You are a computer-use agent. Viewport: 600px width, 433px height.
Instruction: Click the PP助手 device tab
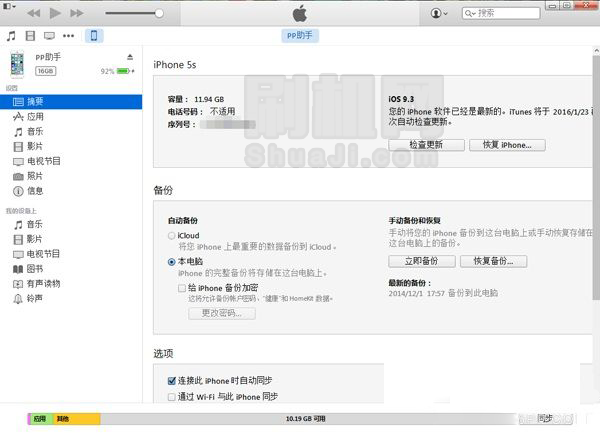[x=300, y=36]
